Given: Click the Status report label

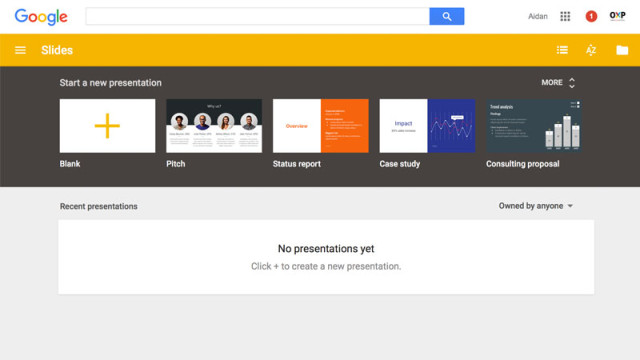Looking at the screenshot, I should [x=297, y=164].
